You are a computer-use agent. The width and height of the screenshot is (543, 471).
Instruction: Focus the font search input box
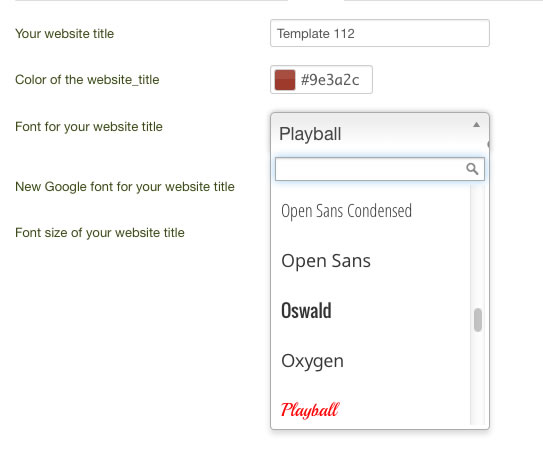[380, 169]
